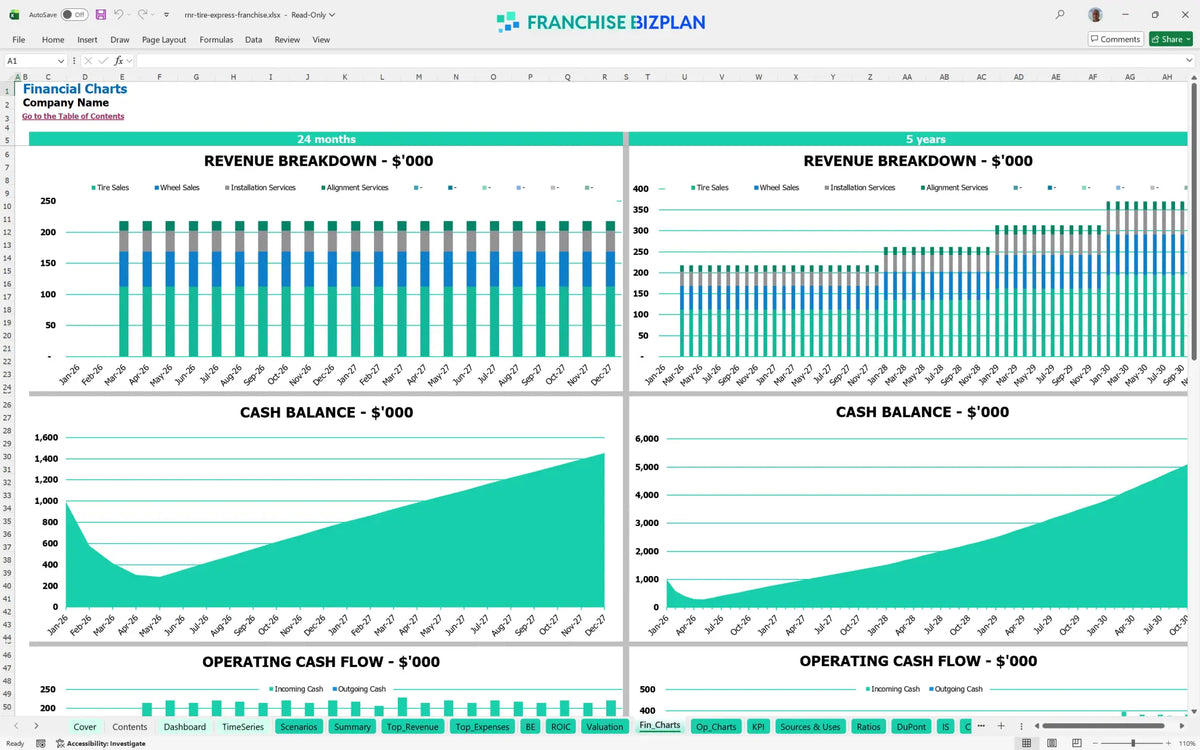Switch to Normal view icon
Image resolution: width=1200 pixels, height=750 pixels.
tap(1027, 743)
